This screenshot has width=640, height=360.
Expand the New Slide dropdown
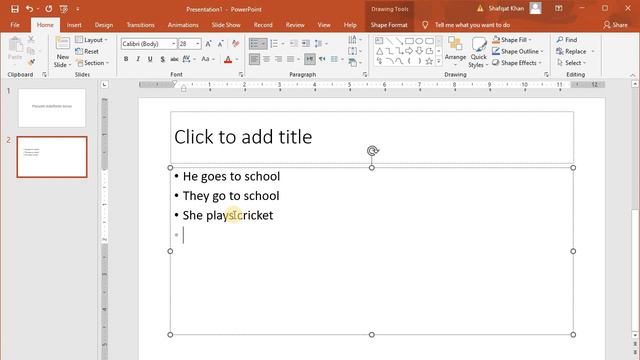click(62, 61)
